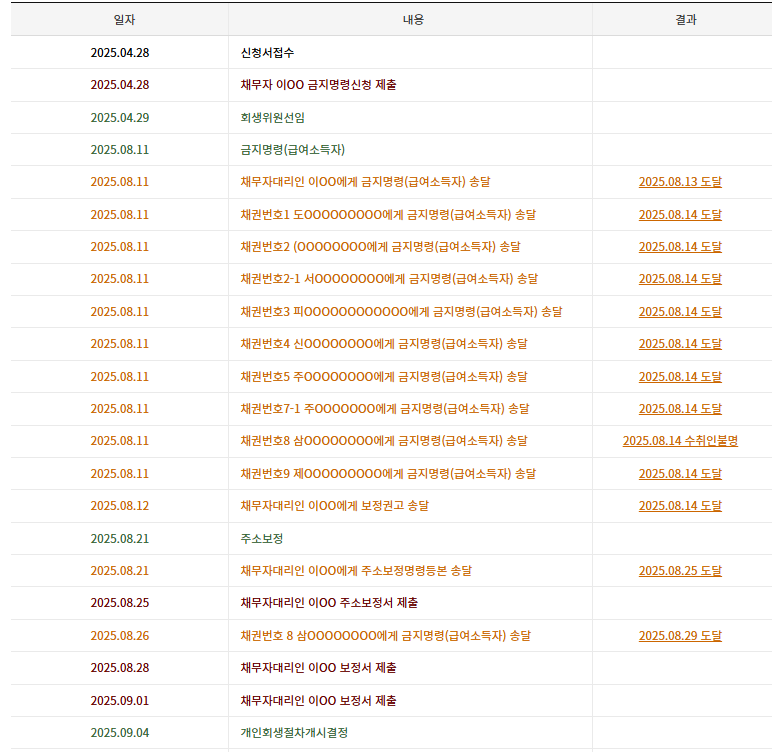Select 보정서 제출 entry dated 2025.08.28
Viewport: 772px width, 752px height.
pos(319,668)
